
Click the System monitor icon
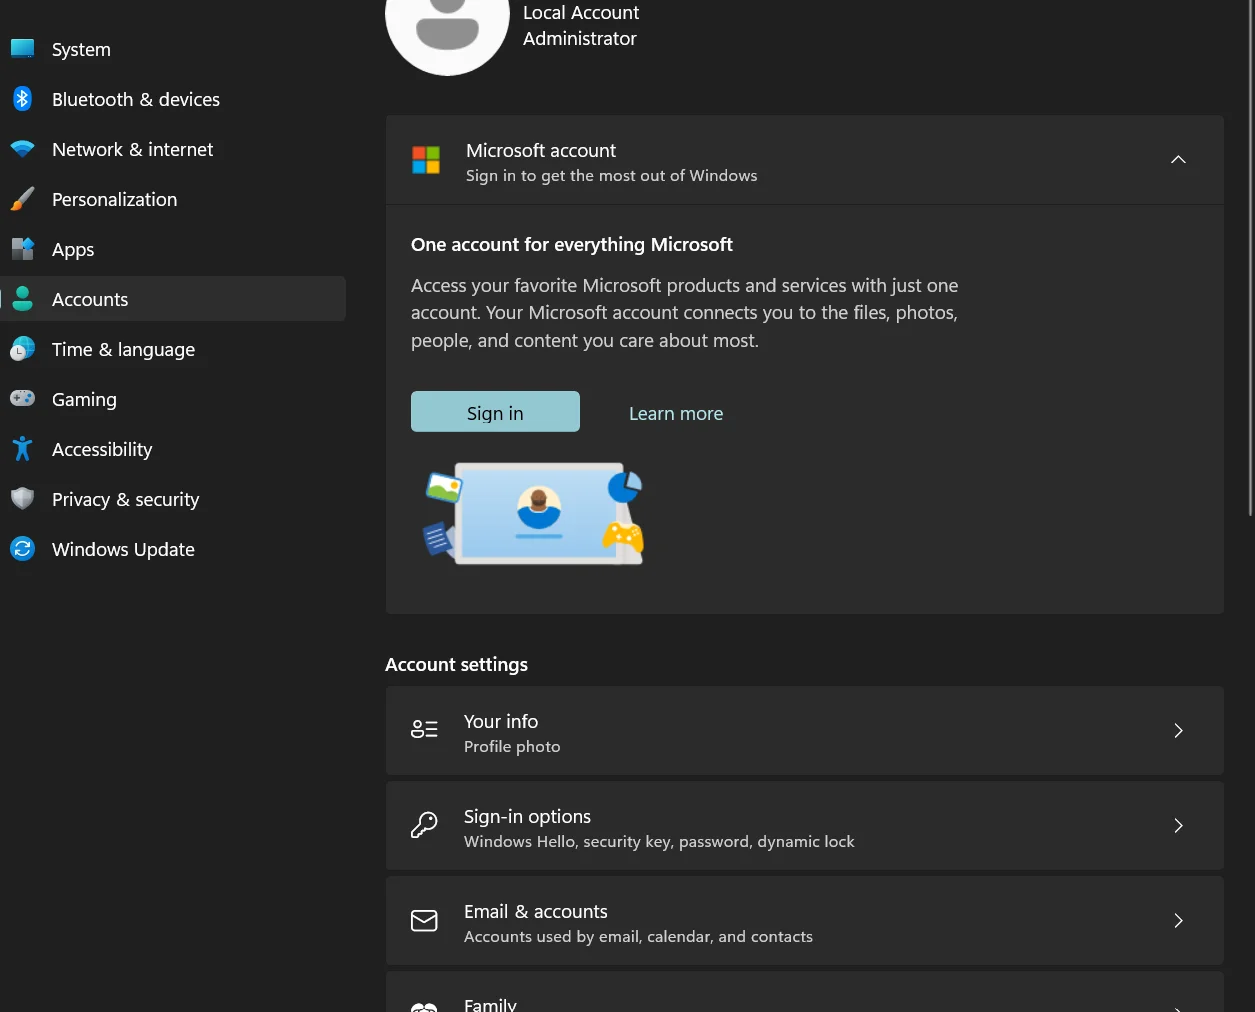click(x=22, y=49)
